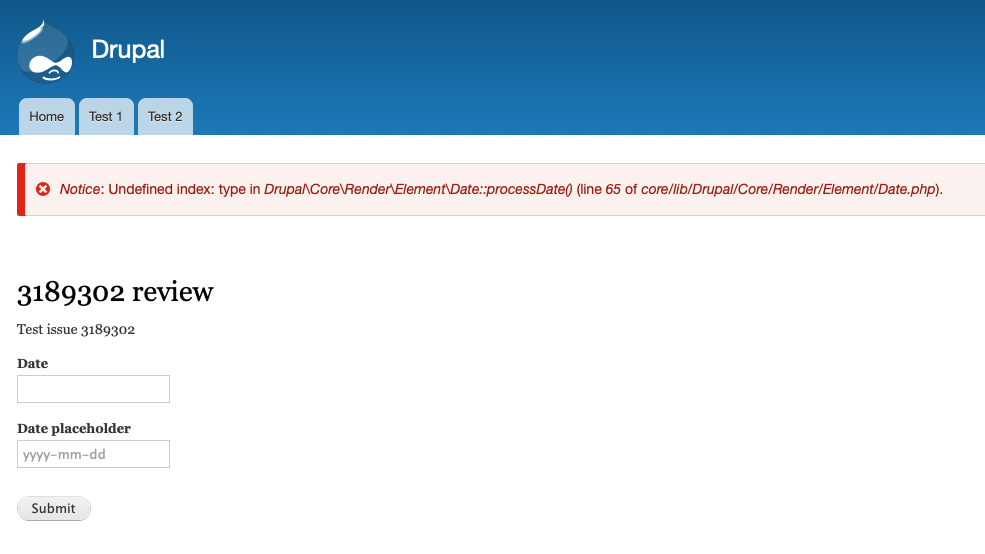Go to the Home tab
The width and height of the screenshot is (985, 554).
coord(46,117)
